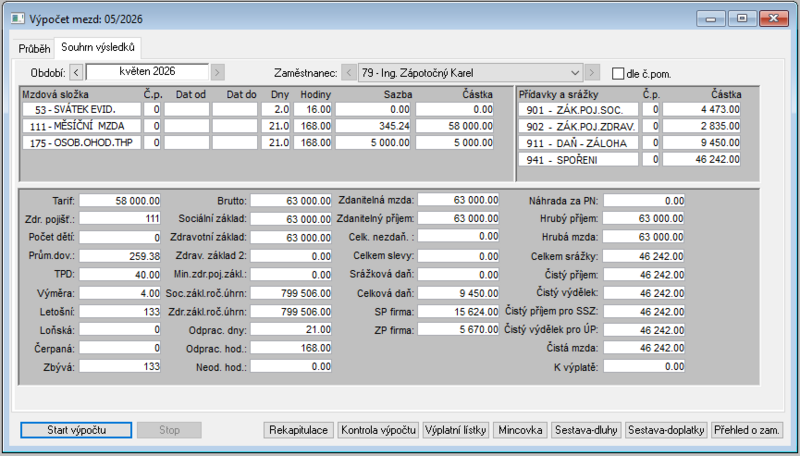Viewport: 800px width, 456px height.
Task: Click the 'Přídavky a srážky' column header
Action: [x=559, y=94]
